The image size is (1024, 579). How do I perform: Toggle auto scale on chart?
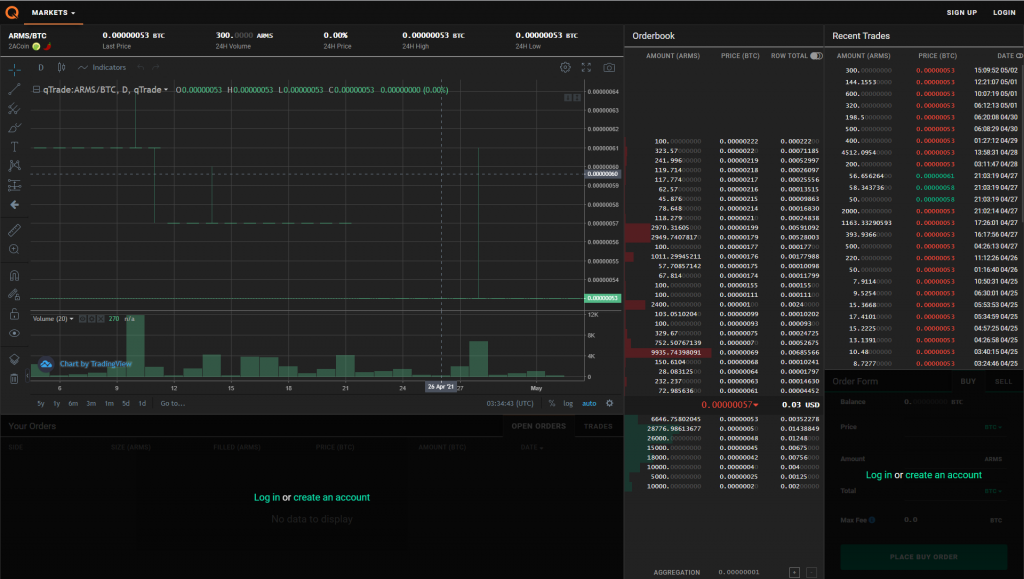point(589,403)
